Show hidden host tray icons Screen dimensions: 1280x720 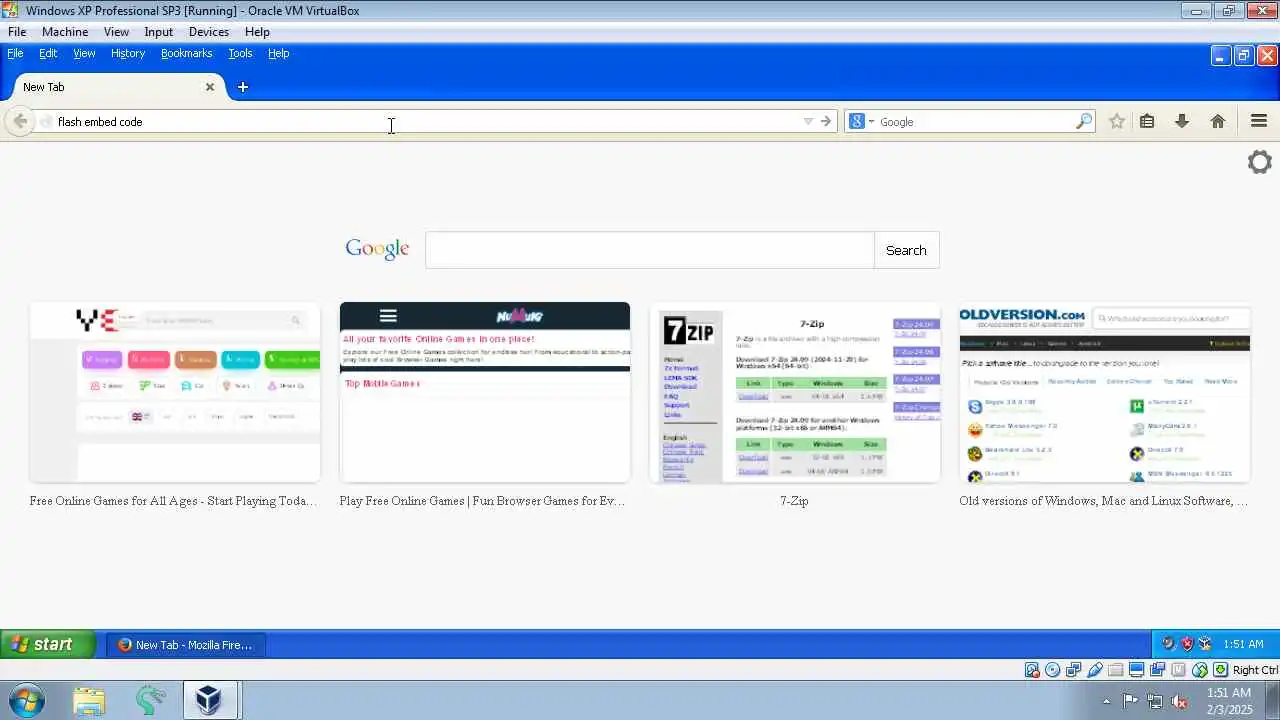(1106, 701)
